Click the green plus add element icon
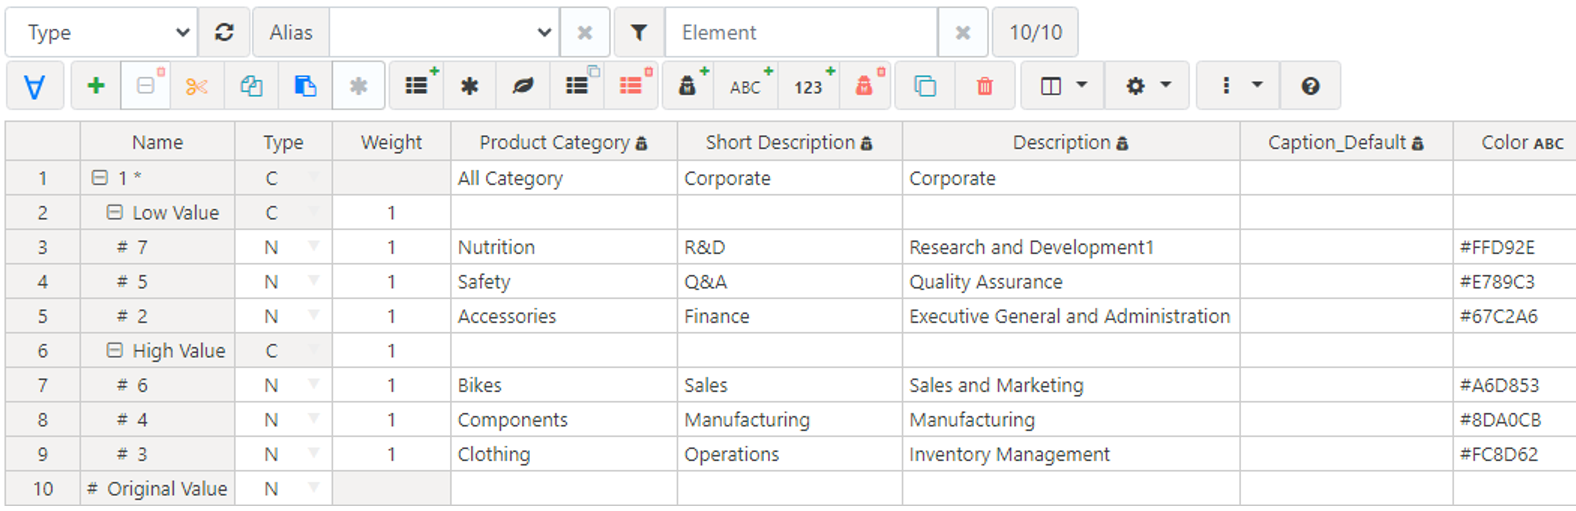Screen dimensions: 1576x511 [96, 86]
